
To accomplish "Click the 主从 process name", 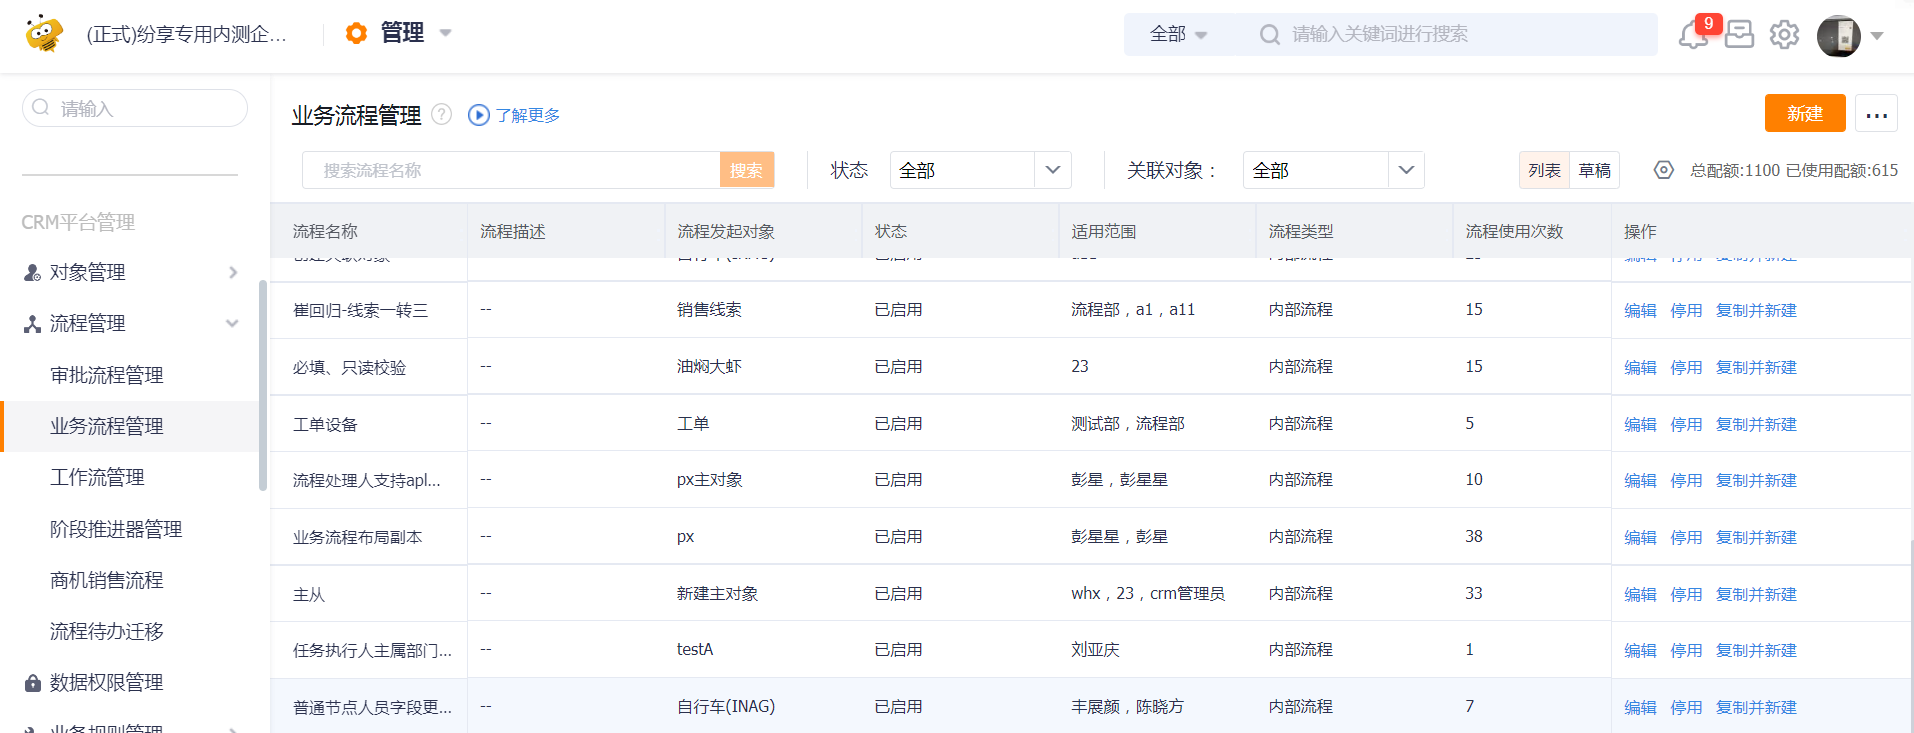I will coord(309,594).
